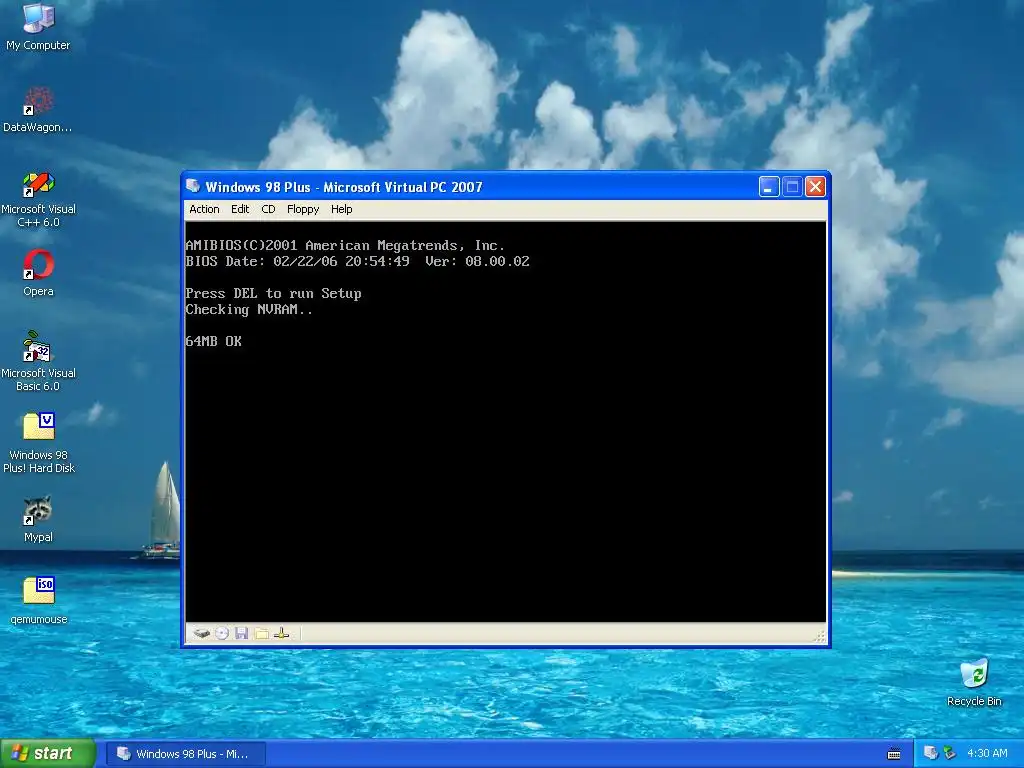This screenshot has height=768, width=1024.
Task: Select the My Computer desktop icon
Action: (x=38, y=27)
